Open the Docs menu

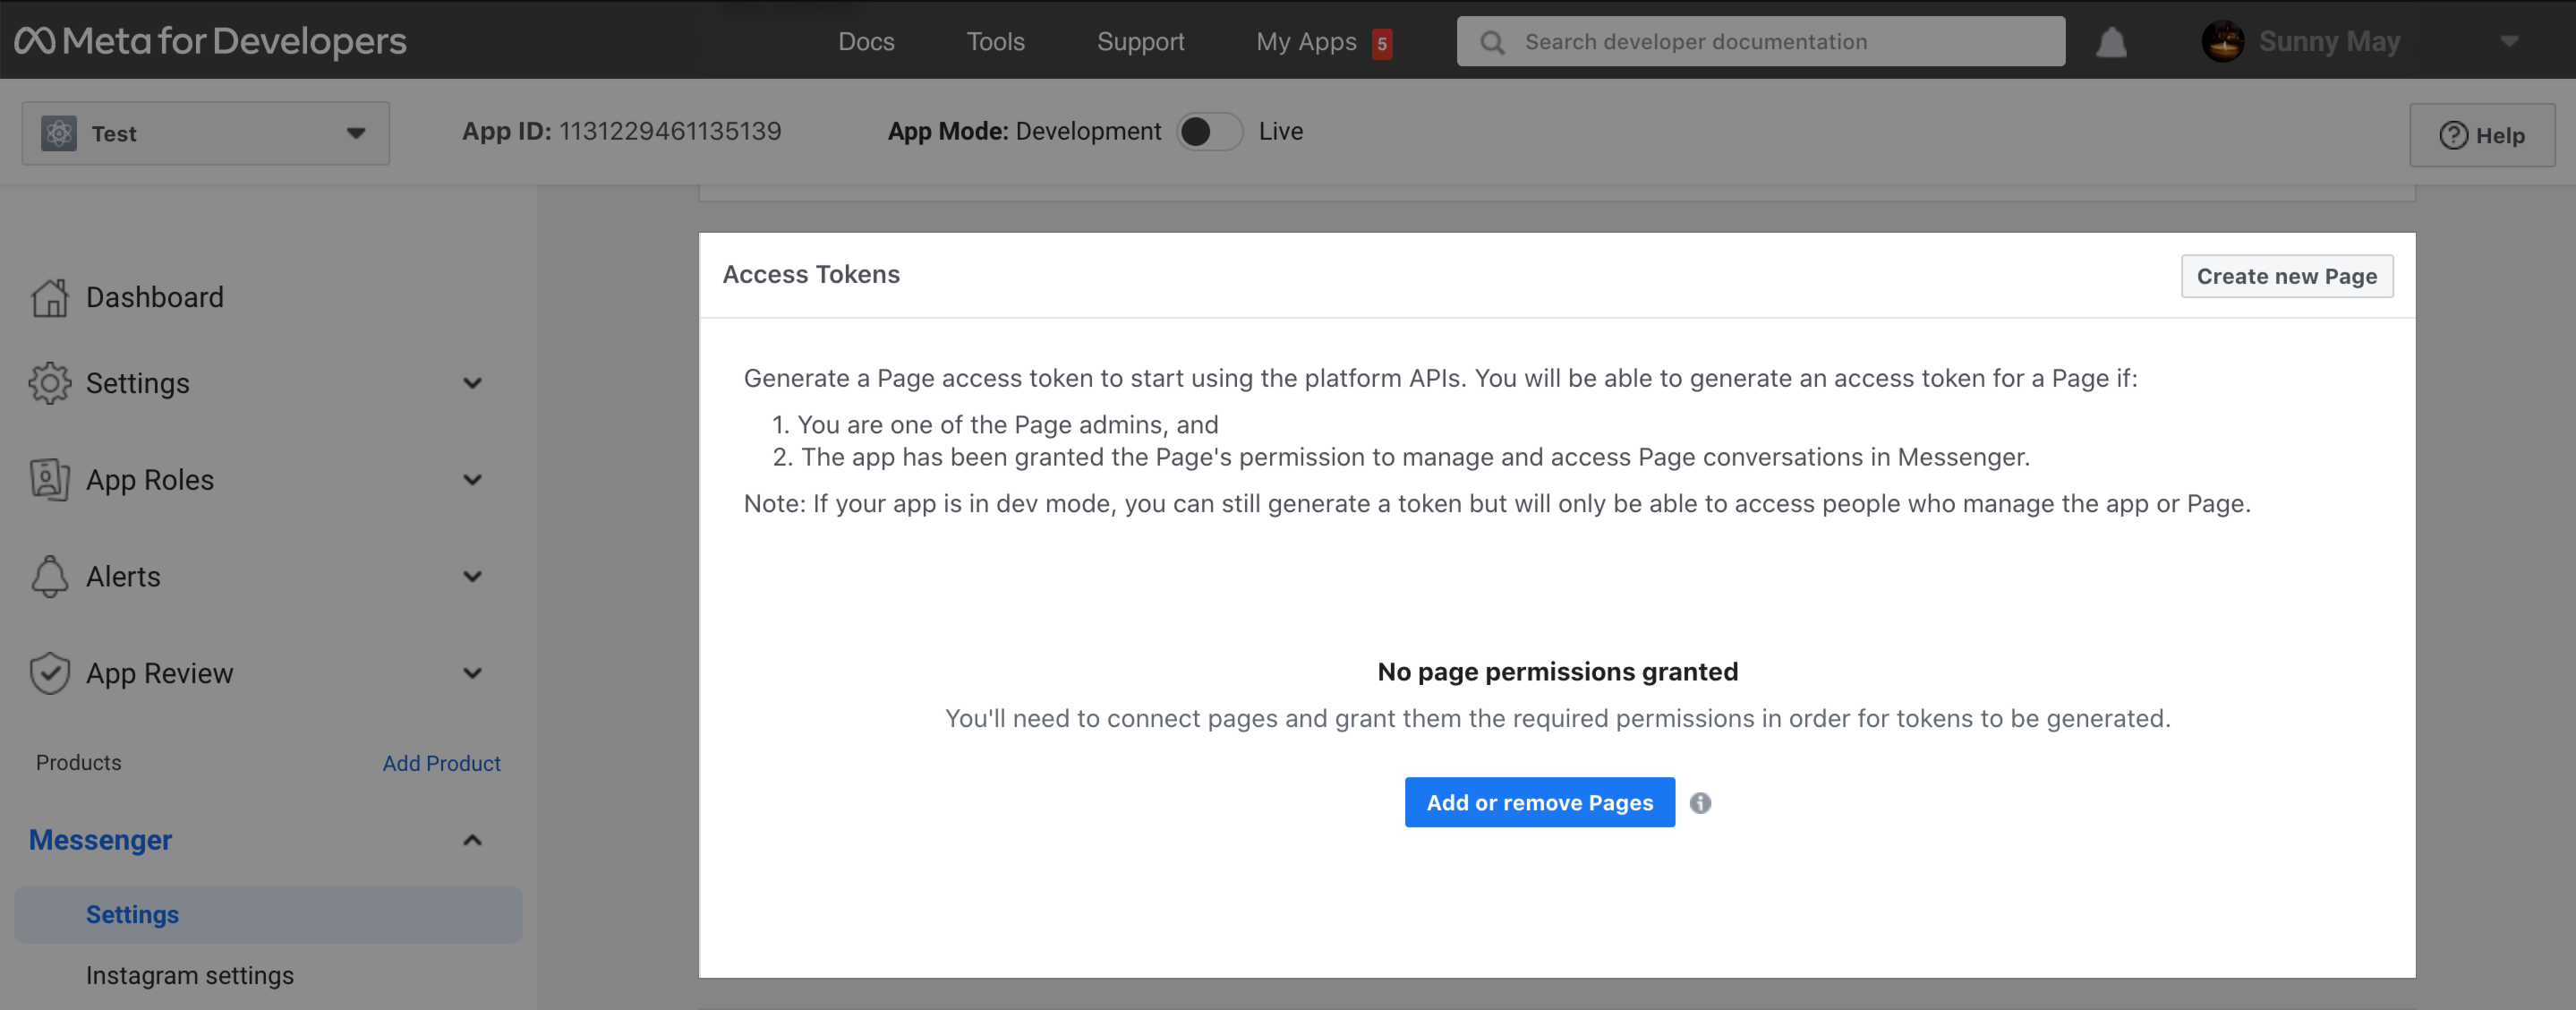(866, 41)
